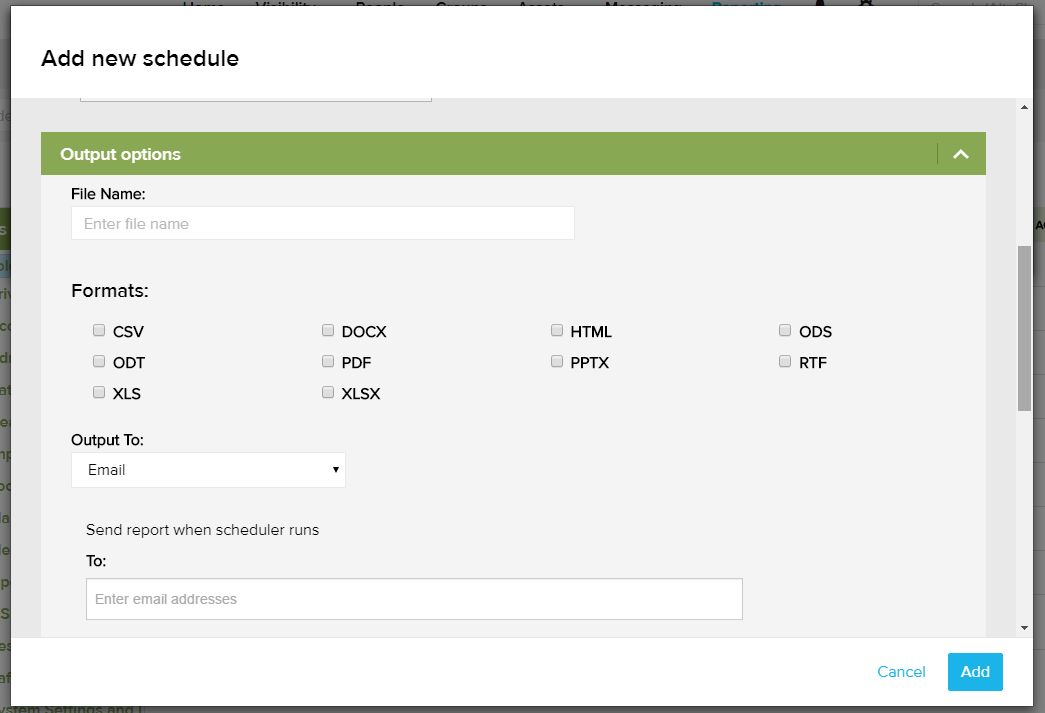This screenshot has height=713, width=1045.
Task: Enable the XLSX format checkbox
Action: coord(328,393)
